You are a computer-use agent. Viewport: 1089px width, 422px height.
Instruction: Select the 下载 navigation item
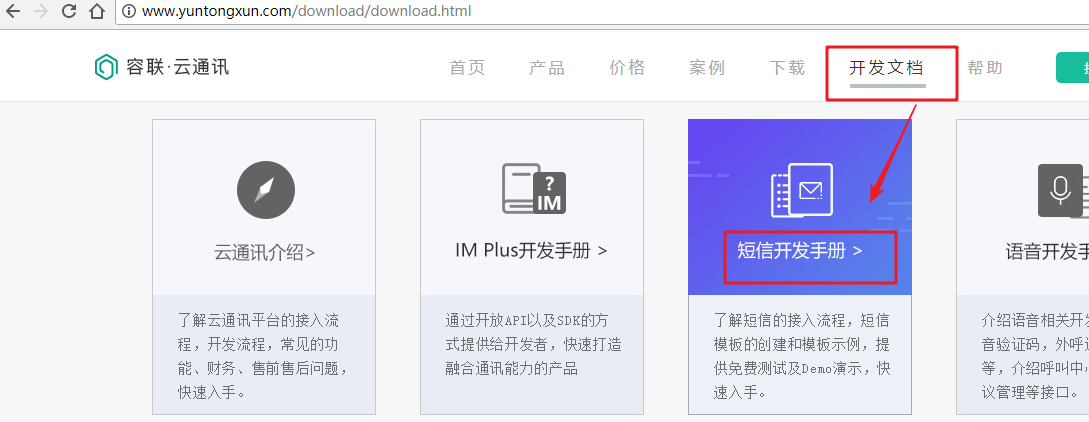coord(787,68)
